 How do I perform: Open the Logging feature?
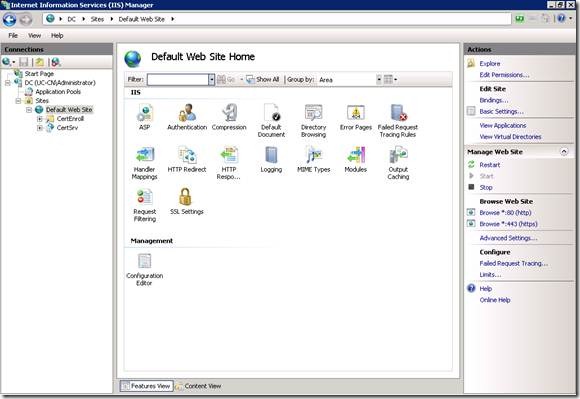(x=271, y=159)
